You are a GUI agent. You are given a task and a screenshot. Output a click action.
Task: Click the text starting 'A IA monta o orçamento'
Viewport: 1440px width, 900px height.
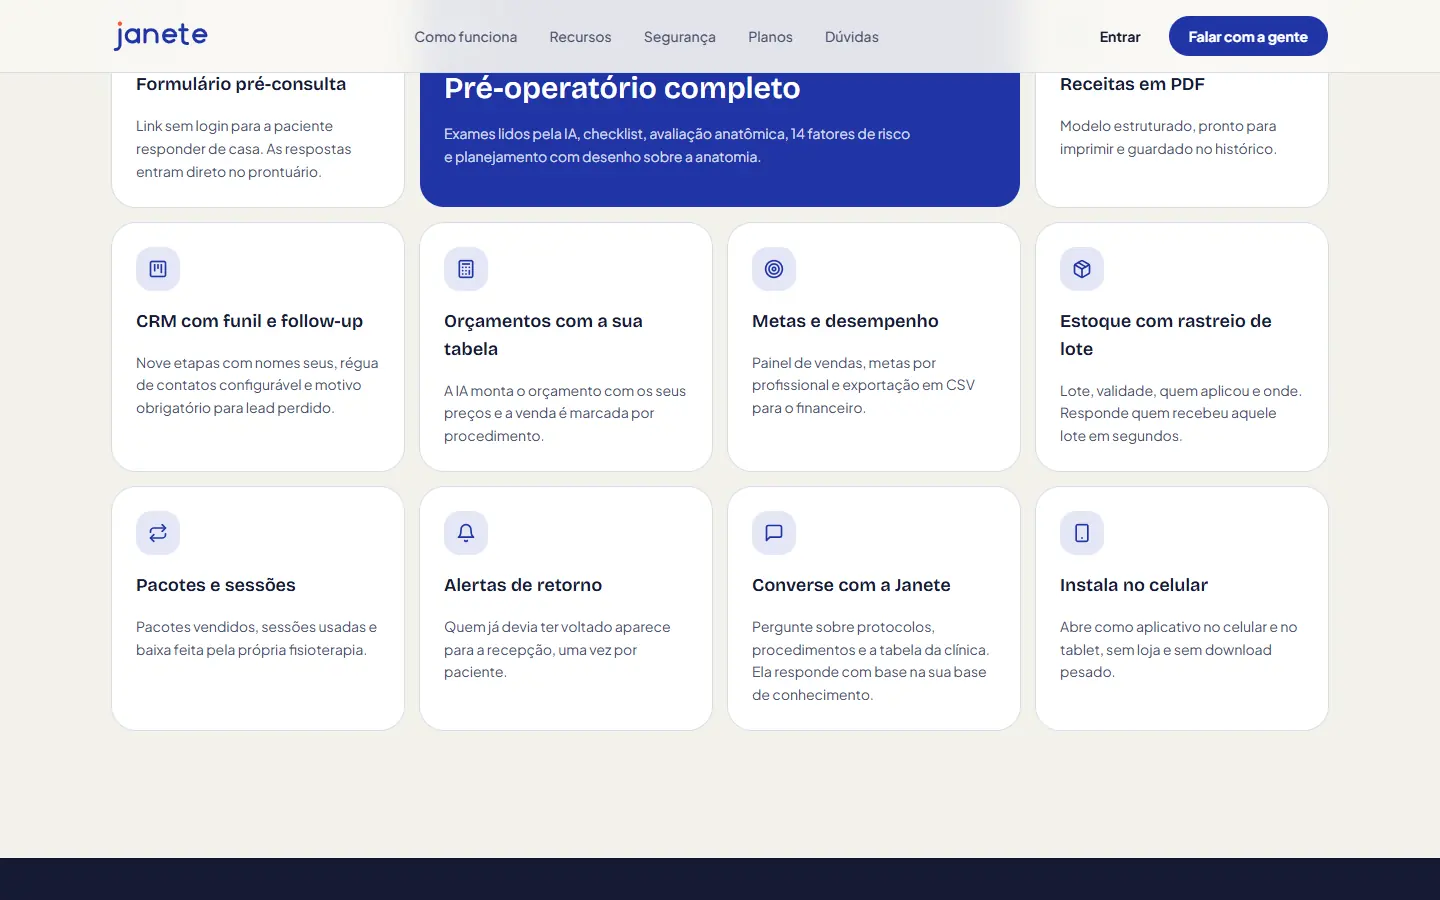(565, 413)
